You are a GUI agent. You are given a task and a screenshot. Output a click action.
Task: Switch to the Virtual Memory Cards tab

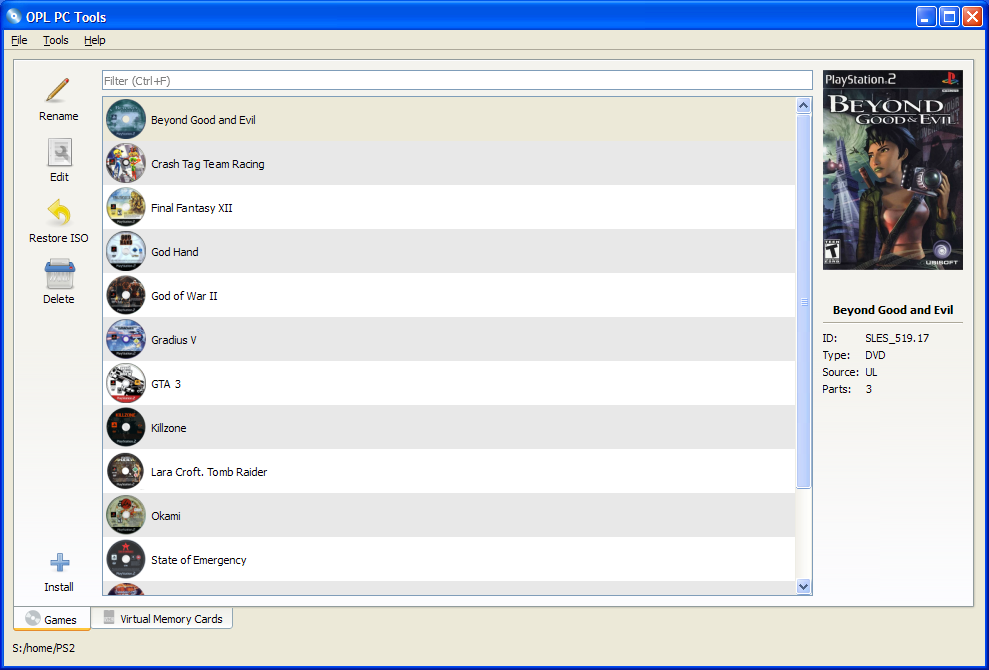pyautogui.click(x=162, y=619)
